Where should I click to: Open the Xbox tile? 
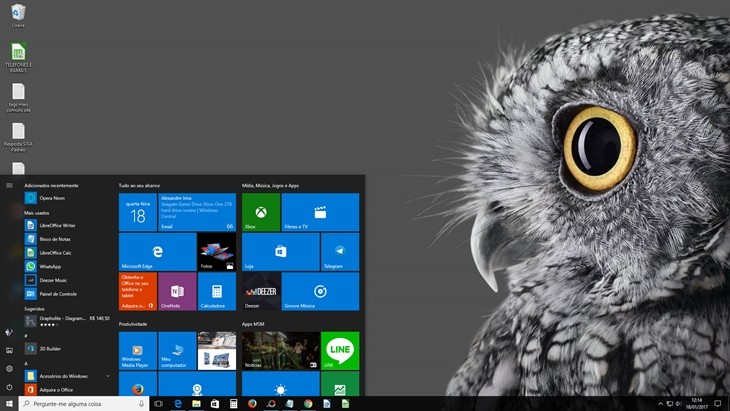261,212
